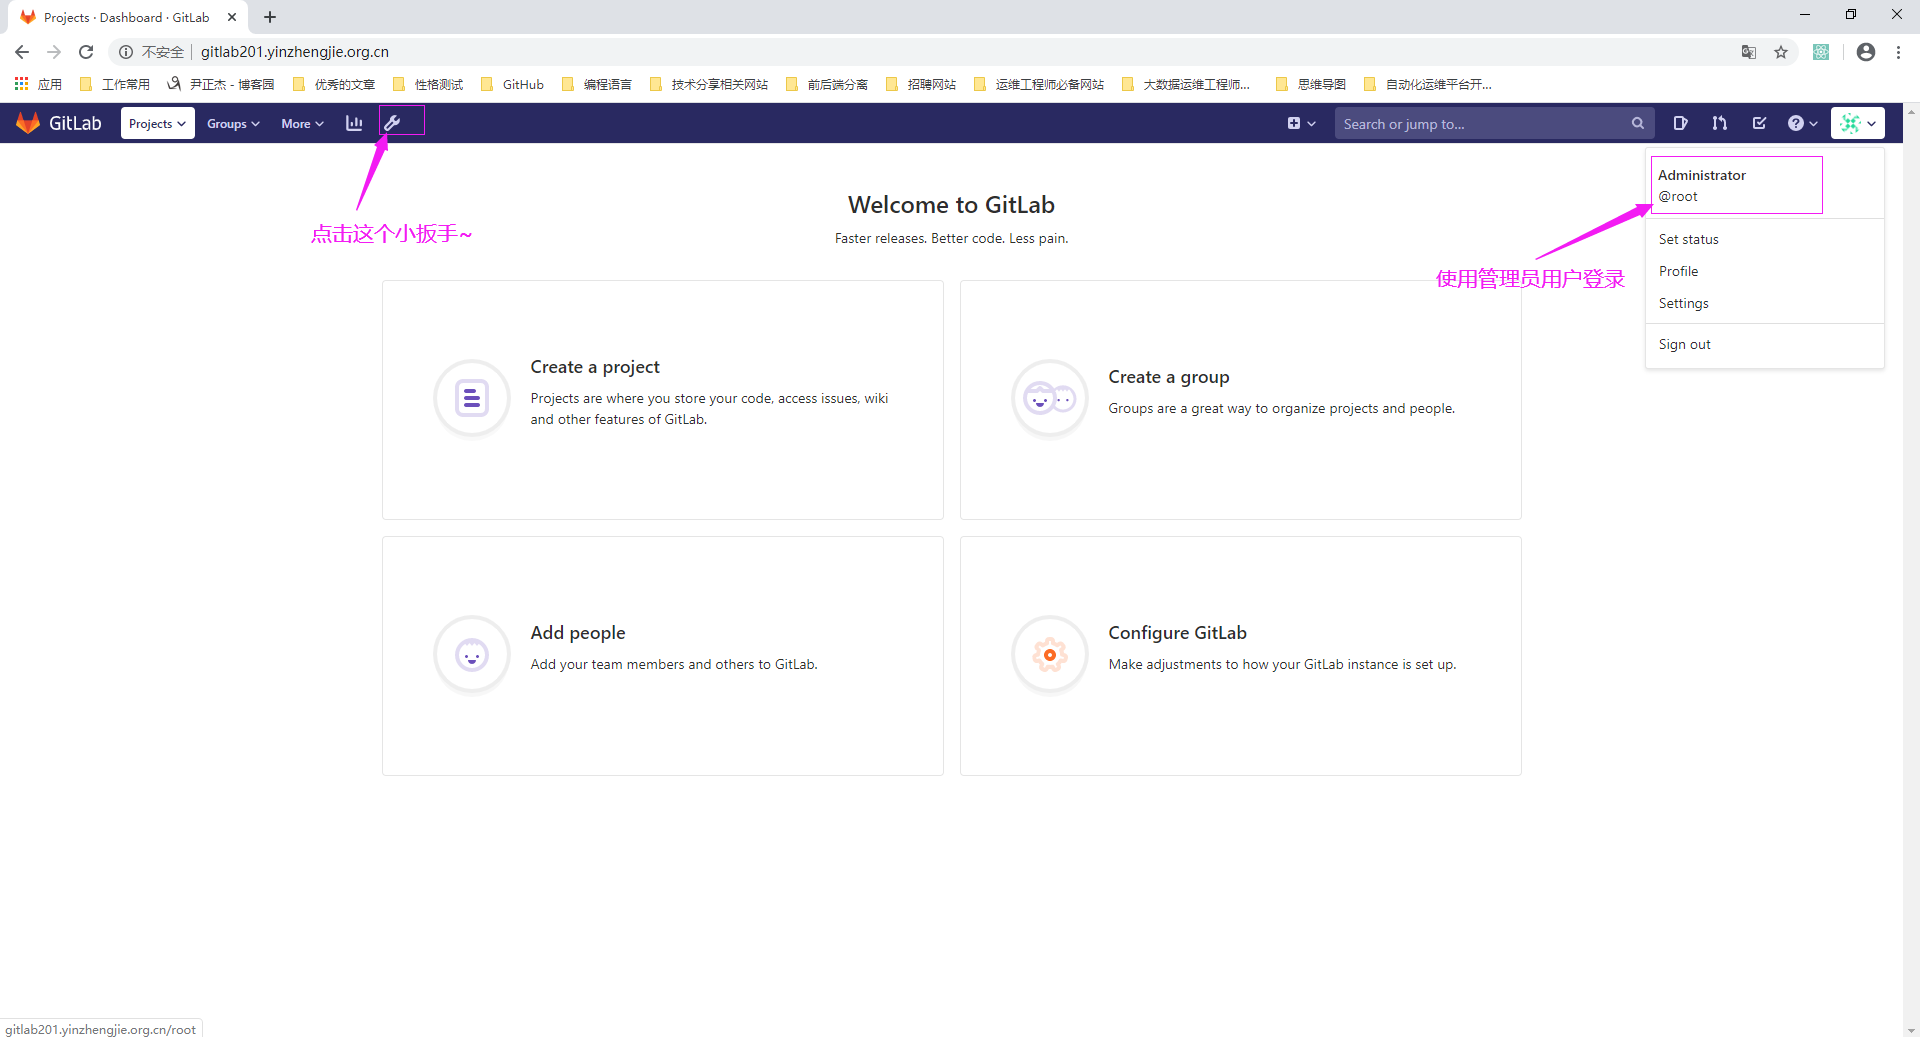Open the Issues icon in navbar

click(1680, 123)
